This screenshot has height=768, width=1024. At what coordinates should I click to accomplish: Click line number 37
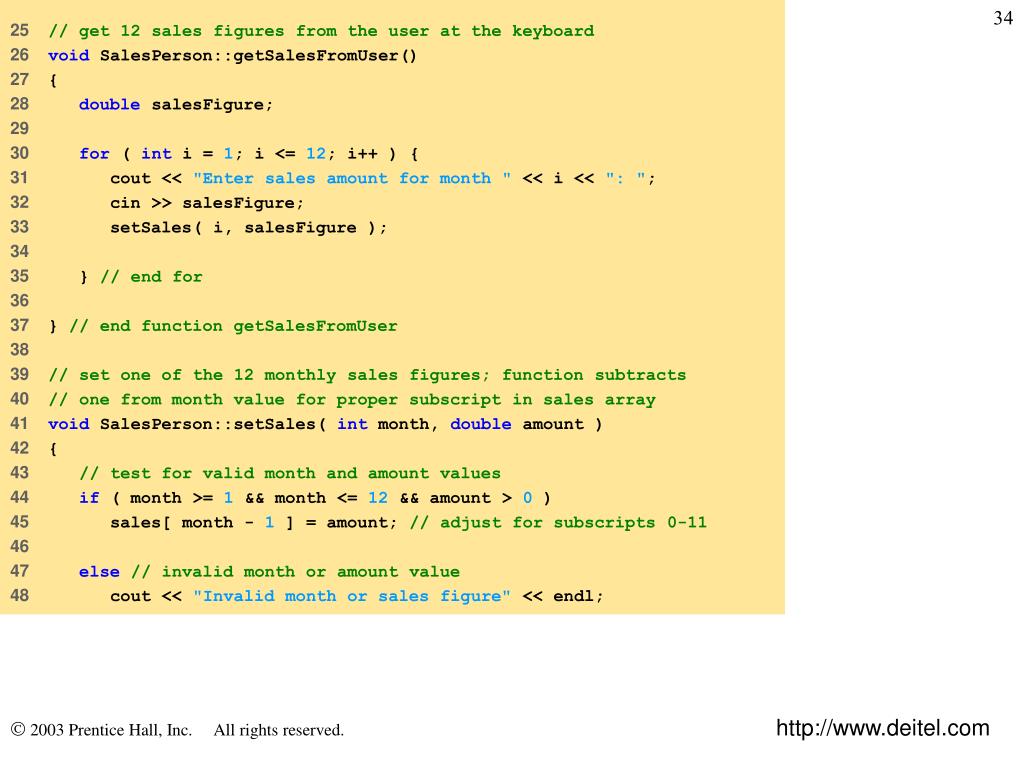pyautogui.click(x=20, y=325)
